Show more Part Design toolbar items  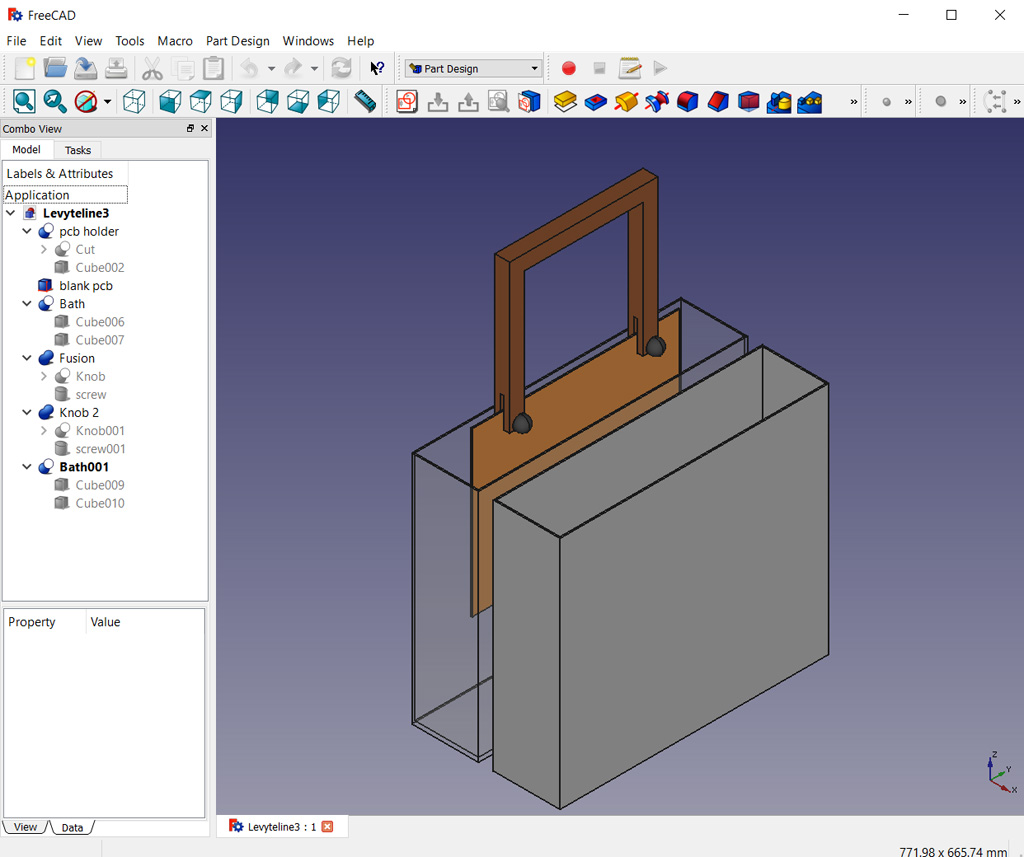tap(854, 102)
